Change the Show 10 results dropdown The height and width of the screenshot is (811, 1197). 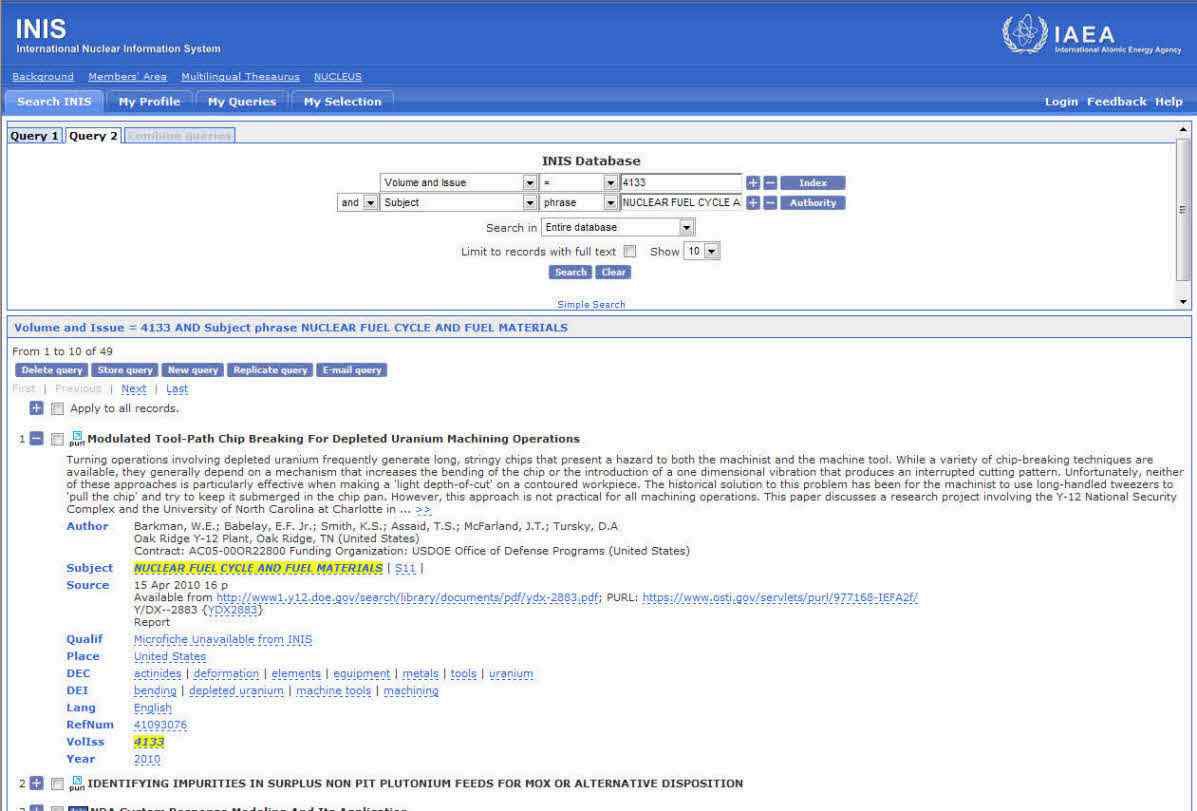tap(711, 252)
